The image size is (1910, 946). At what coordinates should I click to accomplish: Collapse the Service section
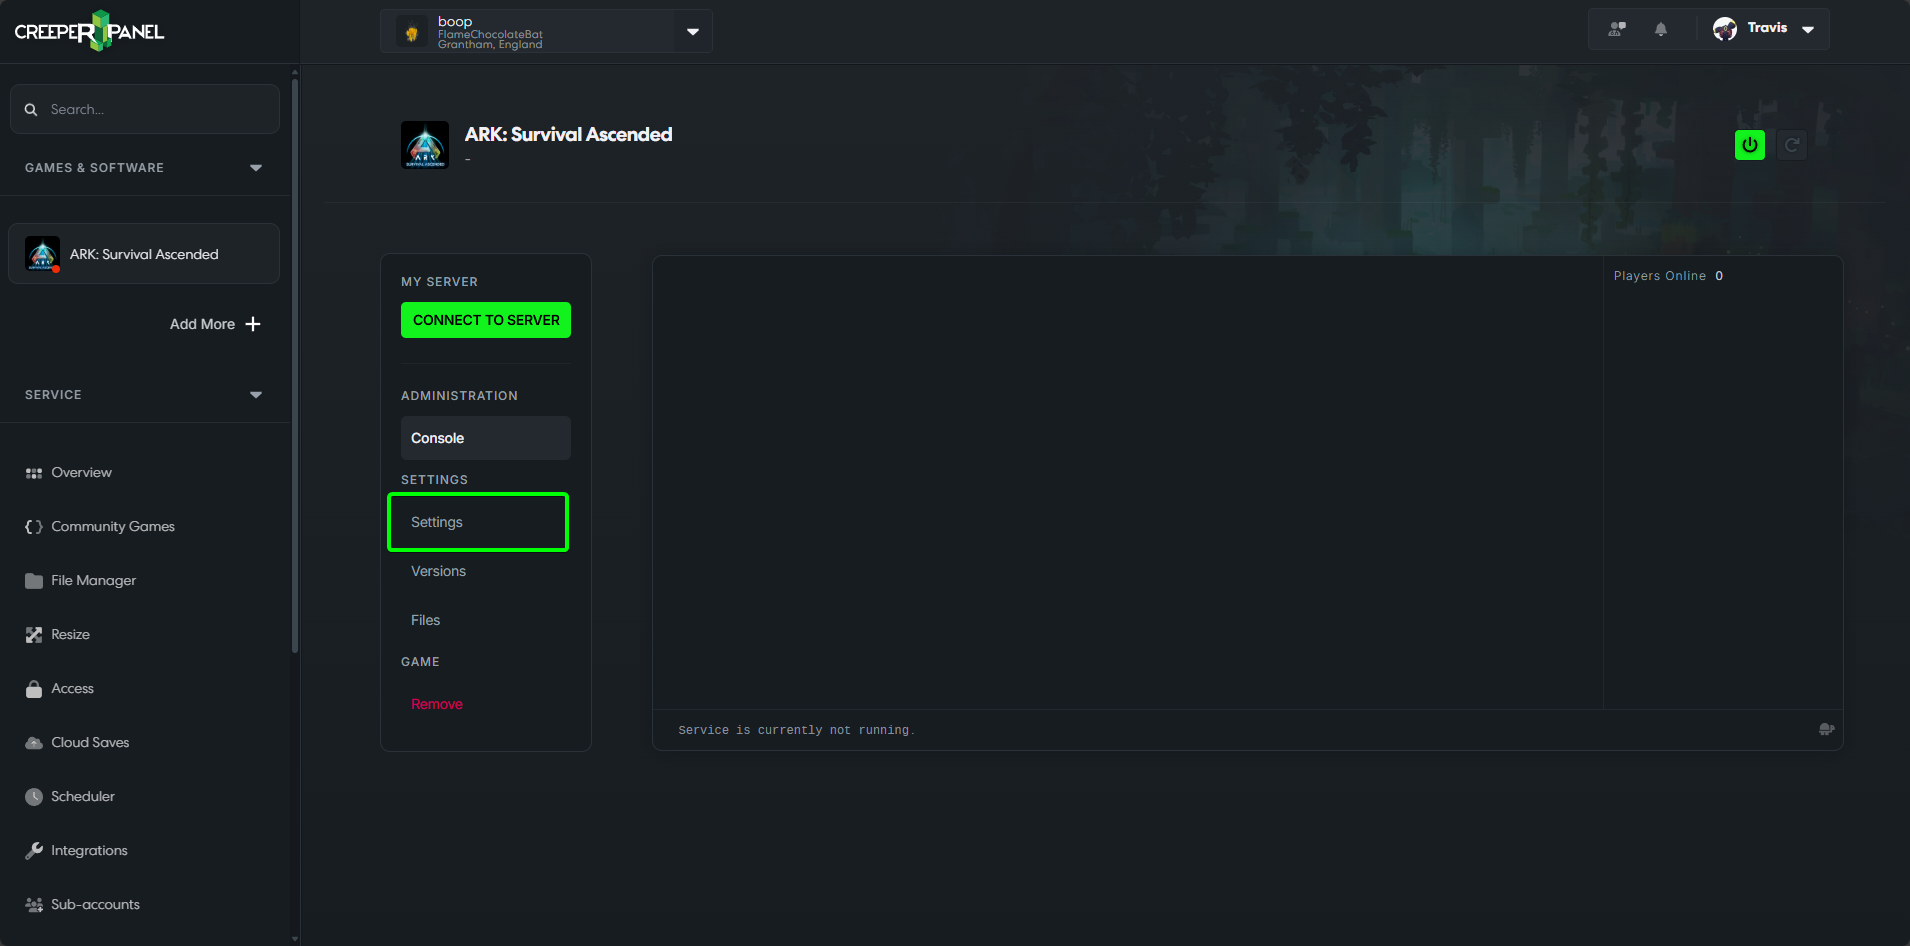click(256, 395)
